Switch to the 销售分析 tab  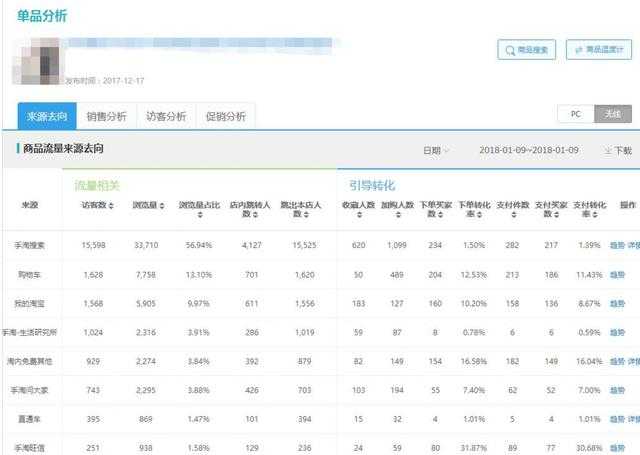click(x=106, y=116)
